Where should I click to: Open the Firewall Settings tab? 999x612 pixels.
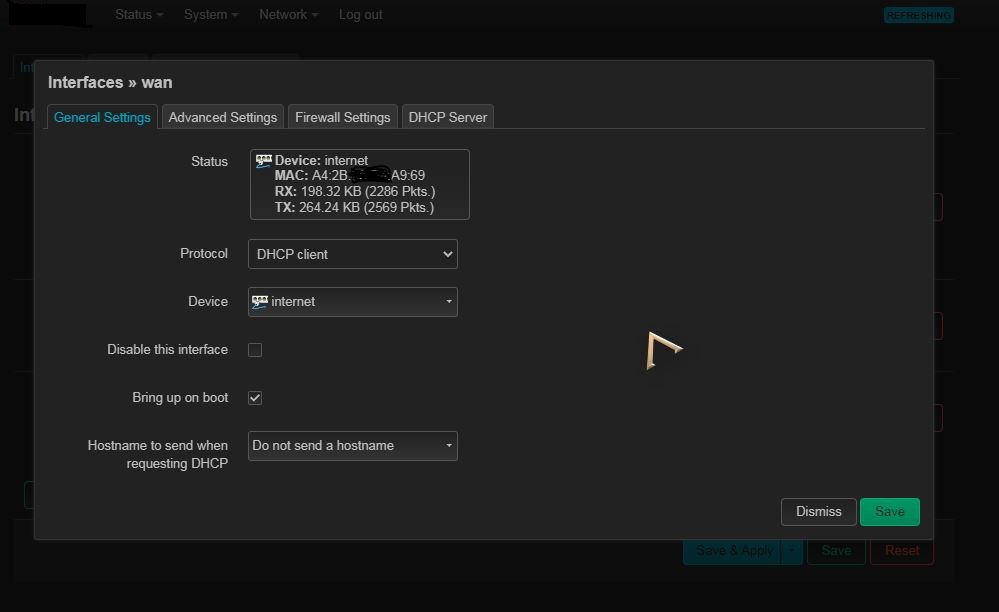coord(342,117)
